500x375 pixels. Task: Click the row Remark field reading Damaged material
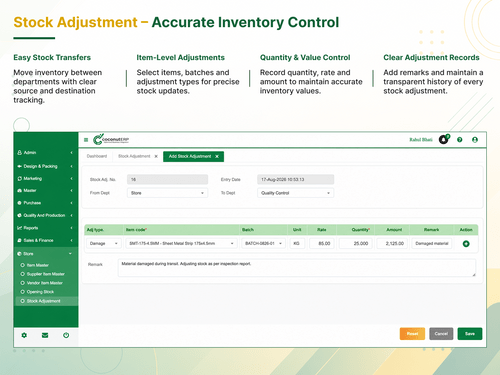(432, 244)
